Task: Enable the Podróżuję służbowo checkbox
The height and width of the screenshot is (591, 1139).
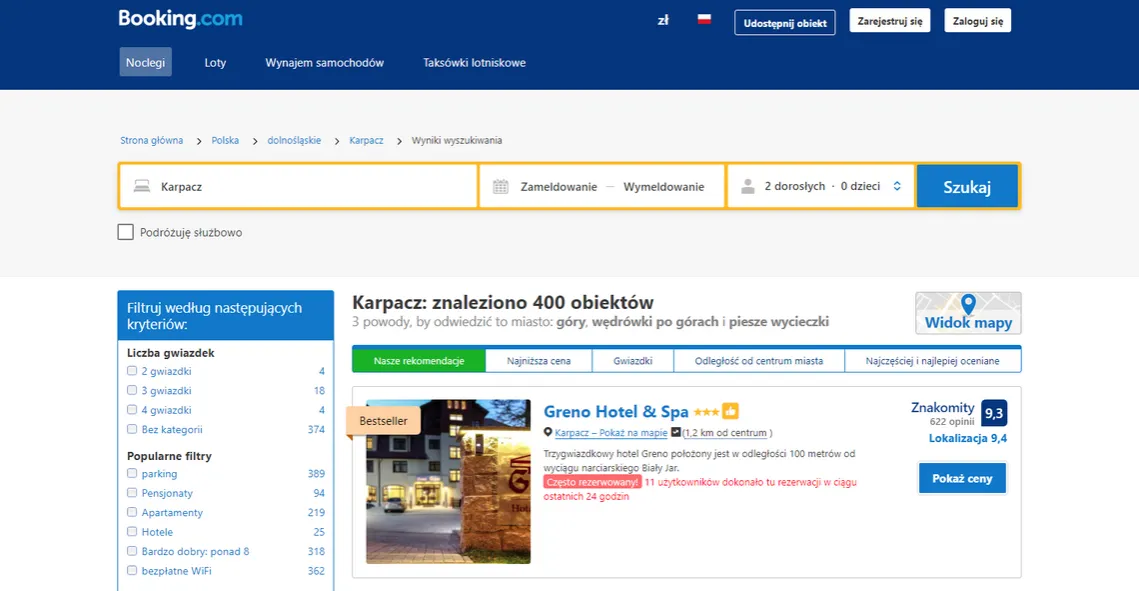Action: coord(126,231)
